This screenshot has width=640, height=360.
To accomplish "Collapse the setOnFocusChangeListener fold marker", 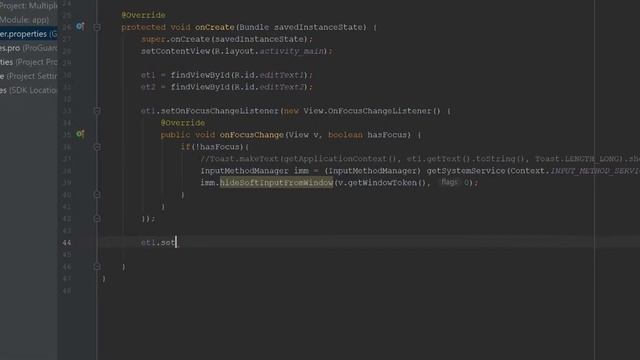I will click(97, 111).
